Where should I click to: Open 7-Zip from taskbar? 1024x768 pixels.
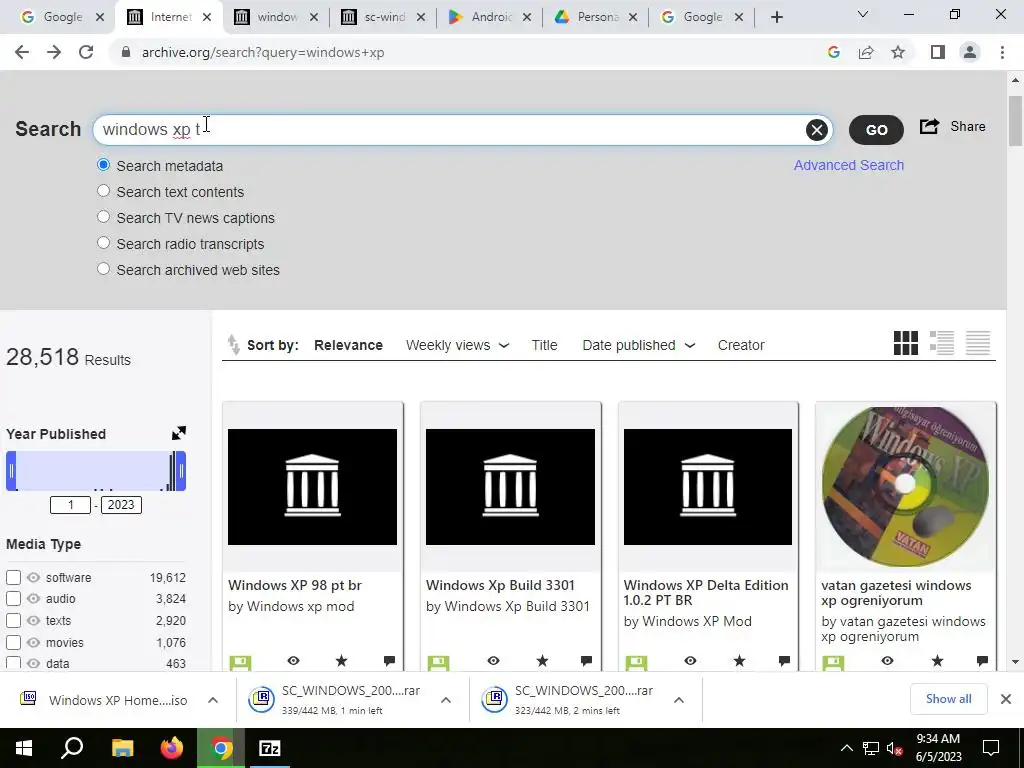pos(270,748)
